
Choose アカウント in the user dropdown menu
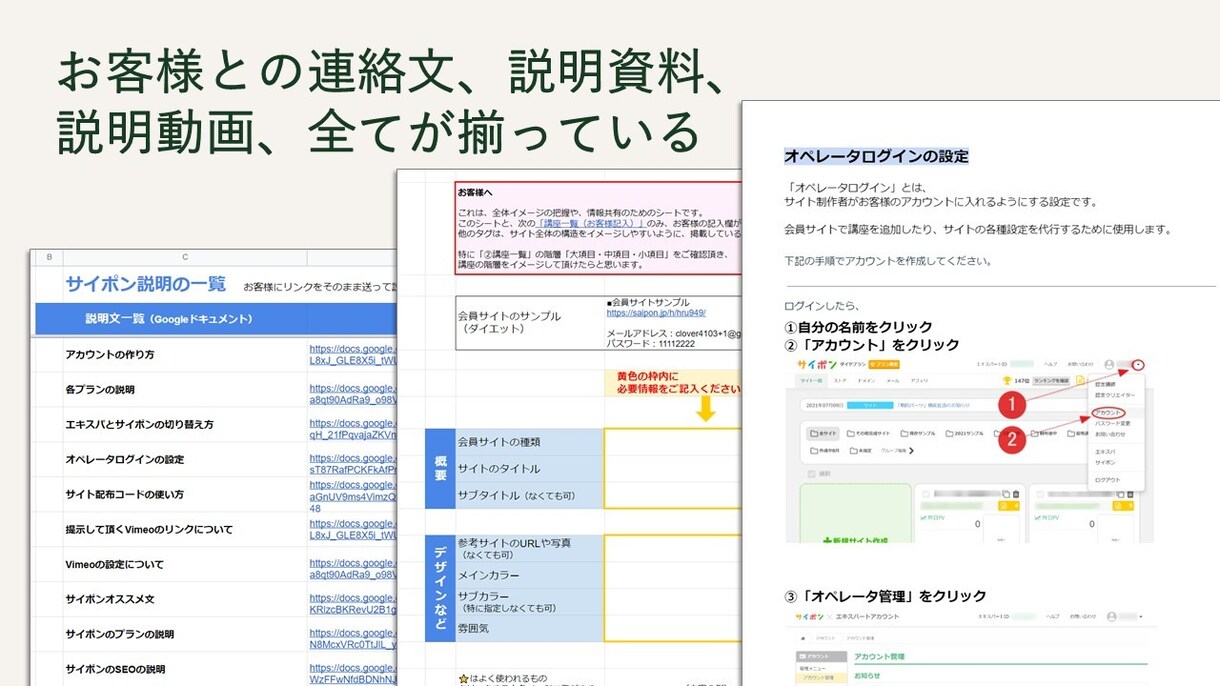tap(1109, 412)
